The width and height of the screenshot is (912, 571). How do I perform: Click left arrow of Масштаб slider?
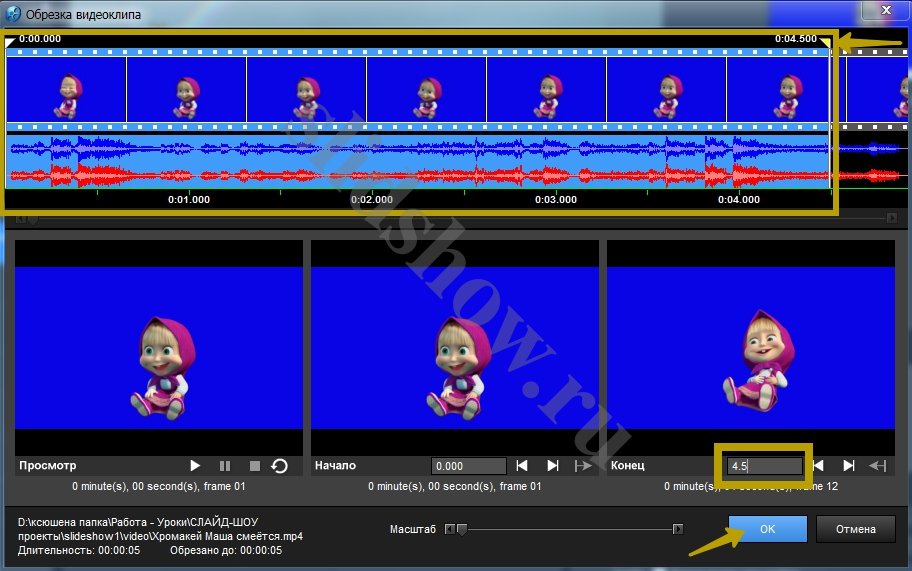(x=450, y=529)
